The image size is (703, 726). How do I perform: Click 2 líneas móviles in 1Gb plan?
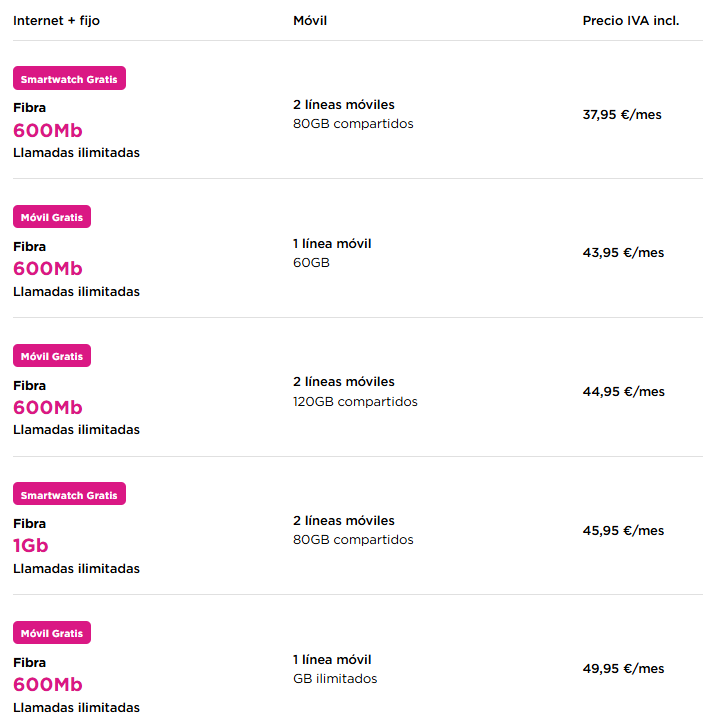344,521
